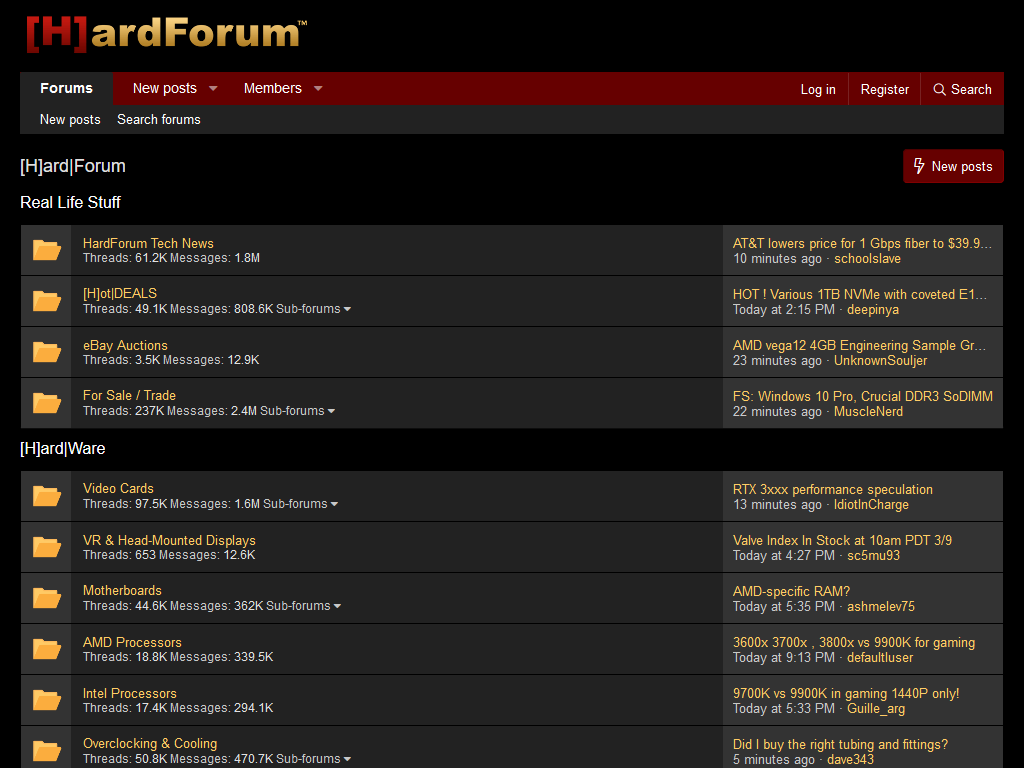Screen dimensions: 1024x768
Task: View user schoolslave's profile
Action: [x=867, y=259]
